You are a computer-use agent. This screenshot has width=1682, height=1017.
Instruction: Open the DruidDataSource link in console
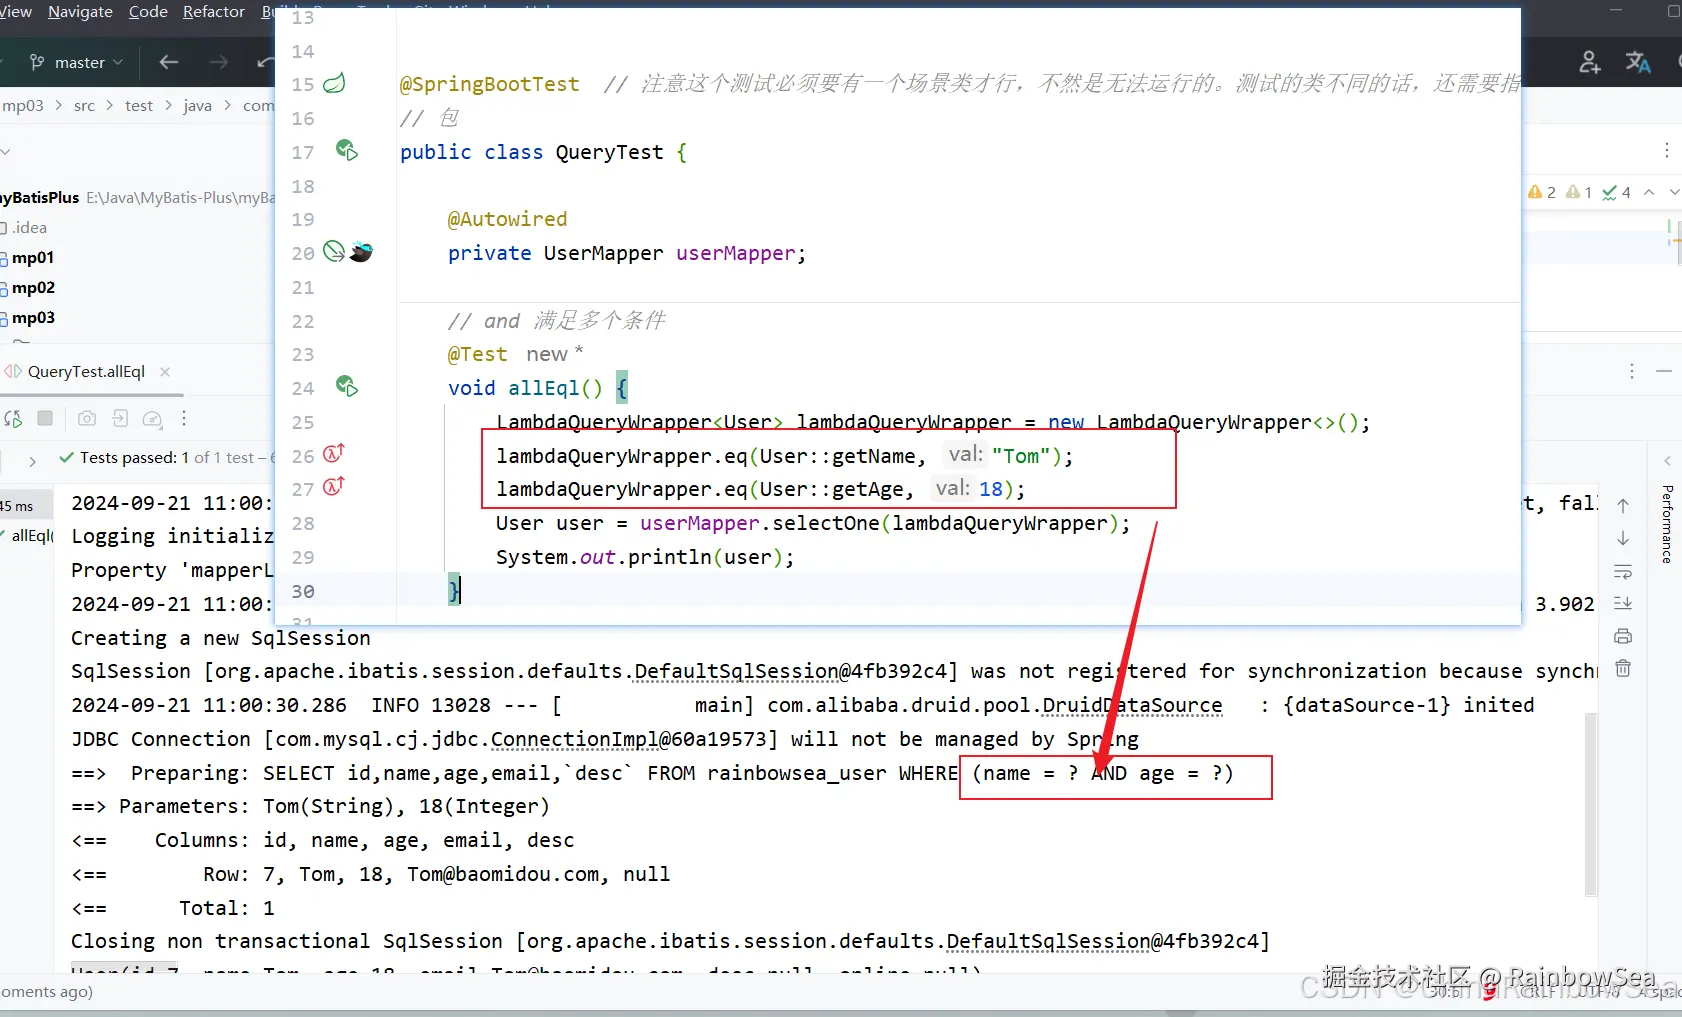pyautogui.click(x=1132, y=705)
